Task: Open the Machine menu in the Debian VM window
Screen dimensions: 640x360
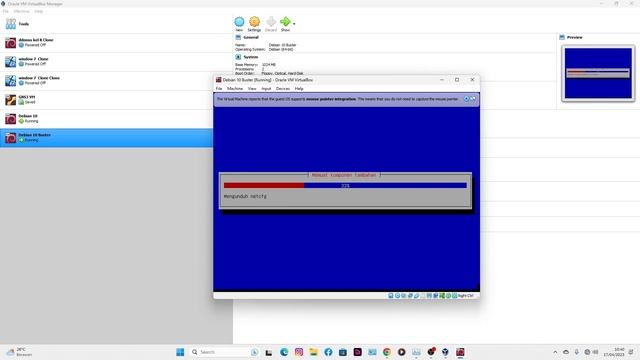Action: (235, 89)
